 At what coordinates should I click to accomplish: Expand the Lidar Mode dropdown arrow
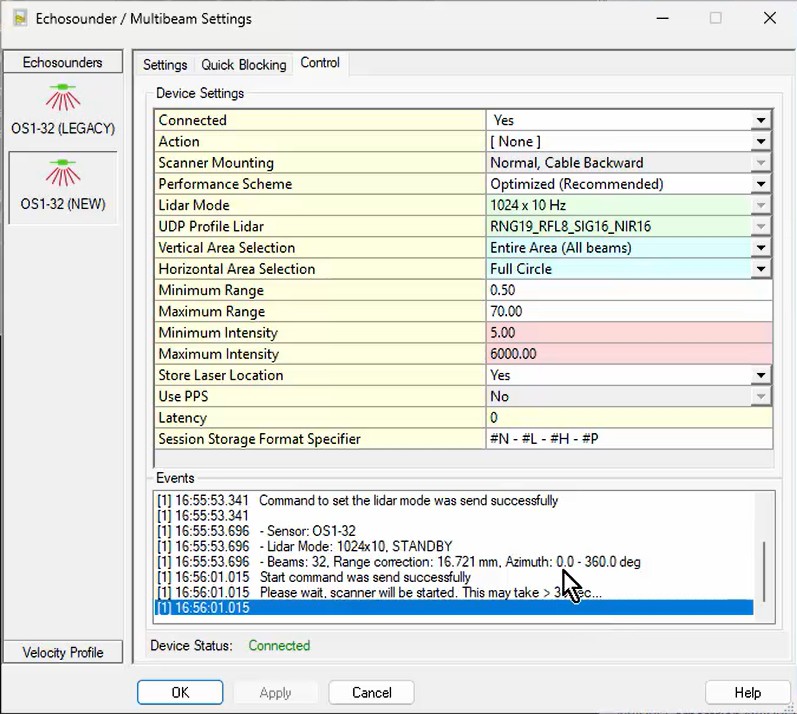[760, 205]
